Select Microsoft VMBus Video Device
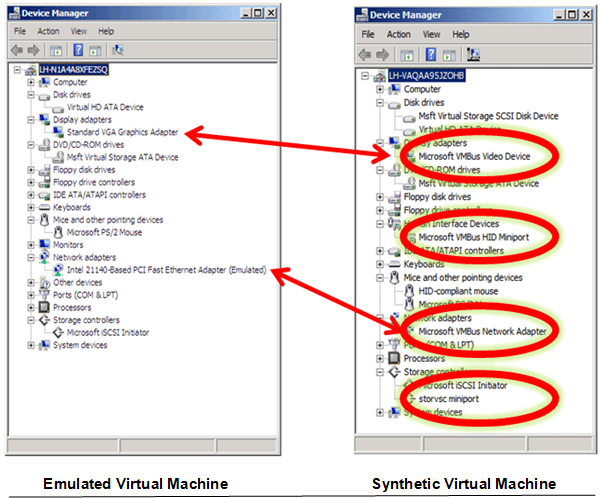The height and width of the screenshot is (498, 601). click(x=474, y=156)
